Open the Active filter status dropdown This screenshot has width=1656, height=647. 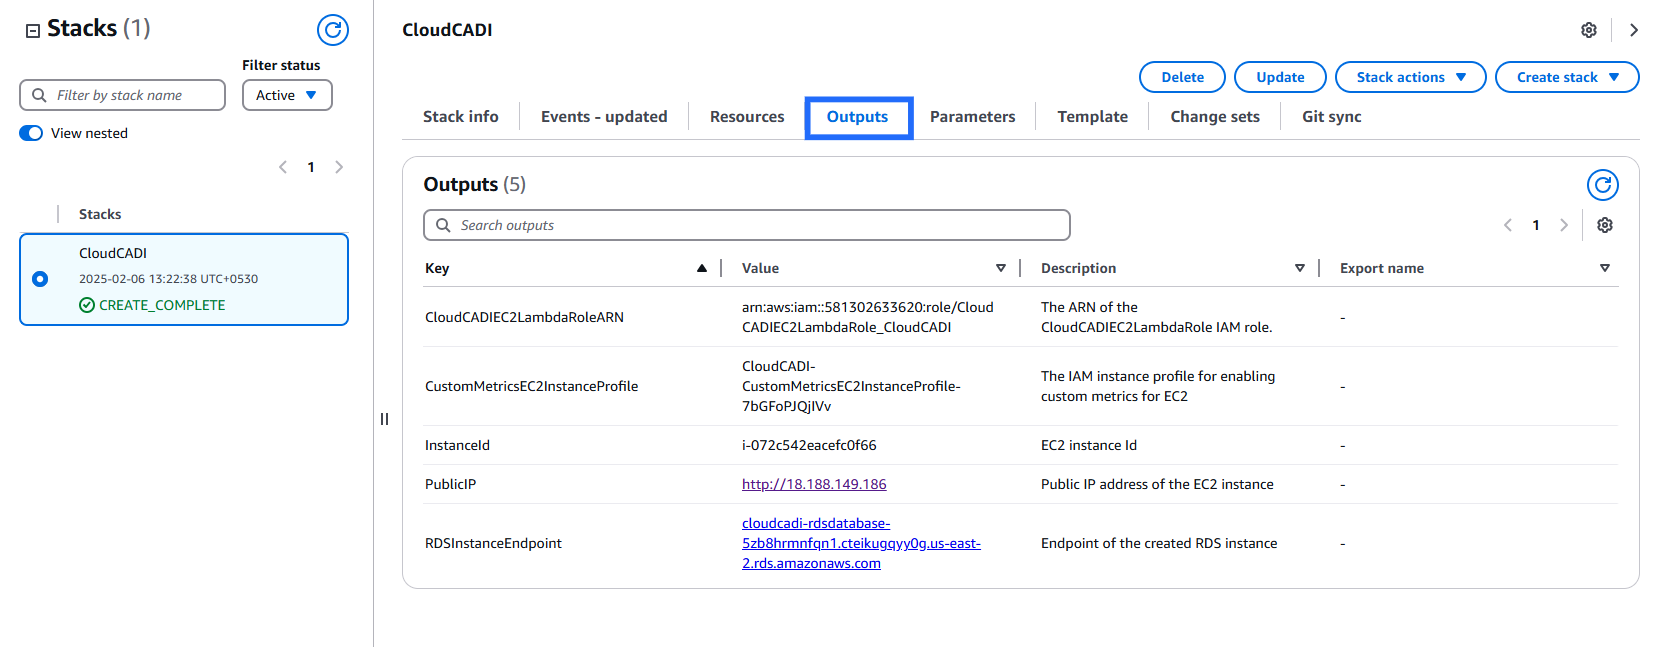tap(286, 95)
